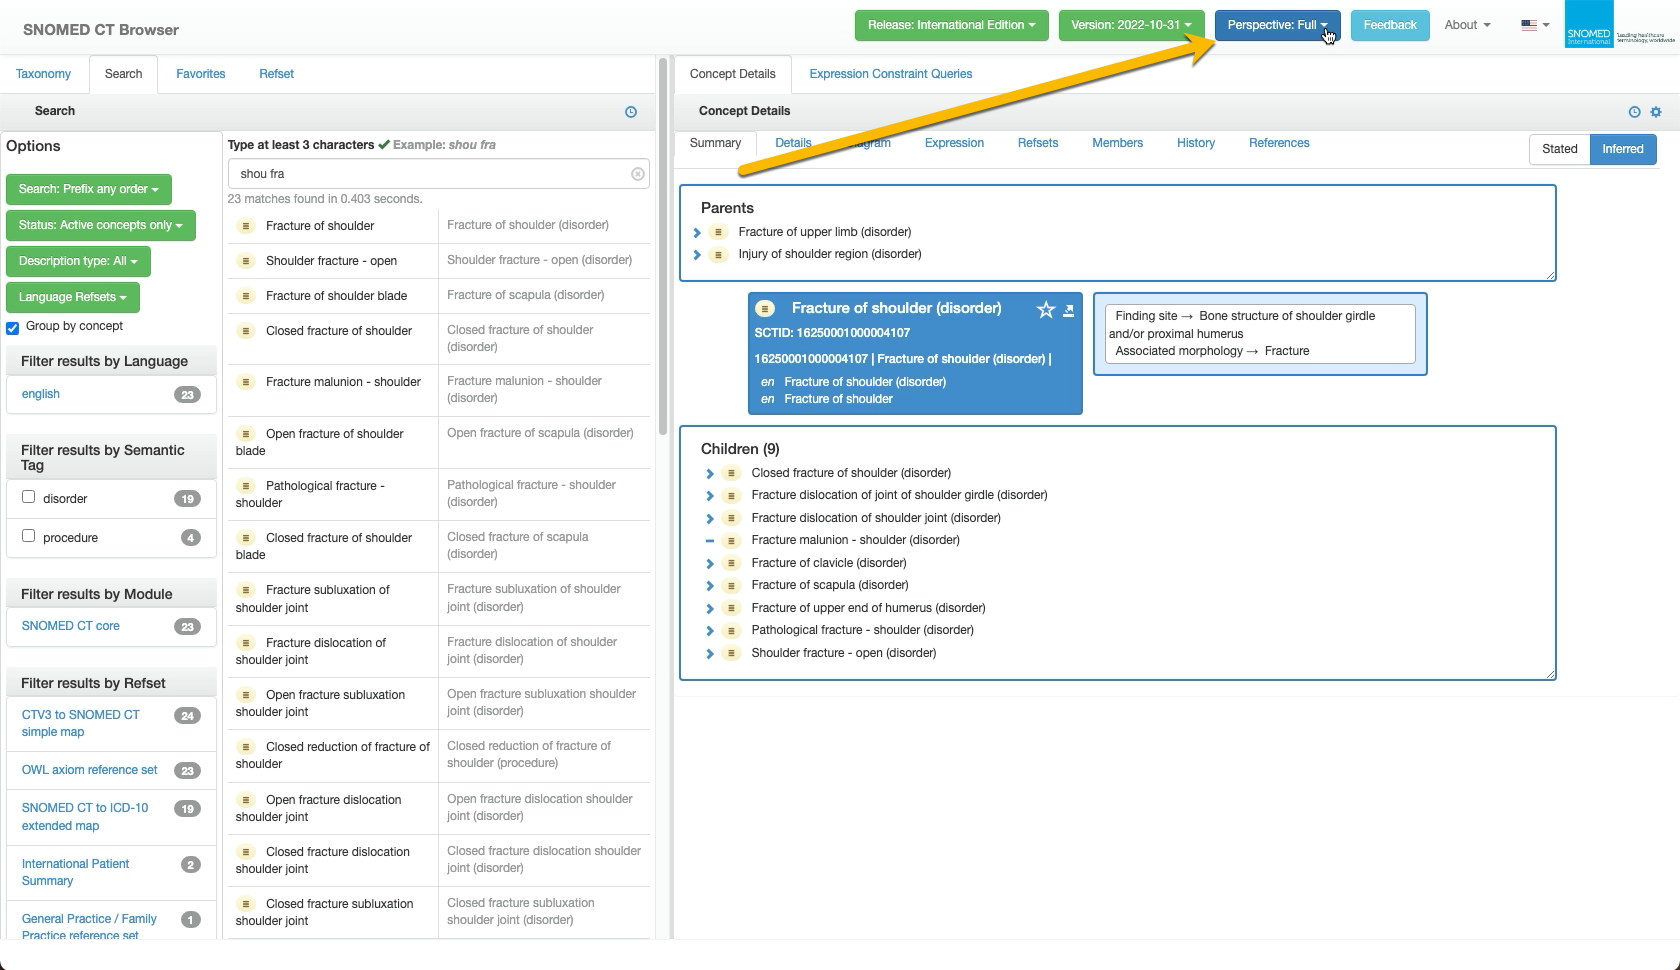The height and width of the screenshot is (970, 1680).
Task: Click the icon next to Fracture of scapula child
Action: 731,586
